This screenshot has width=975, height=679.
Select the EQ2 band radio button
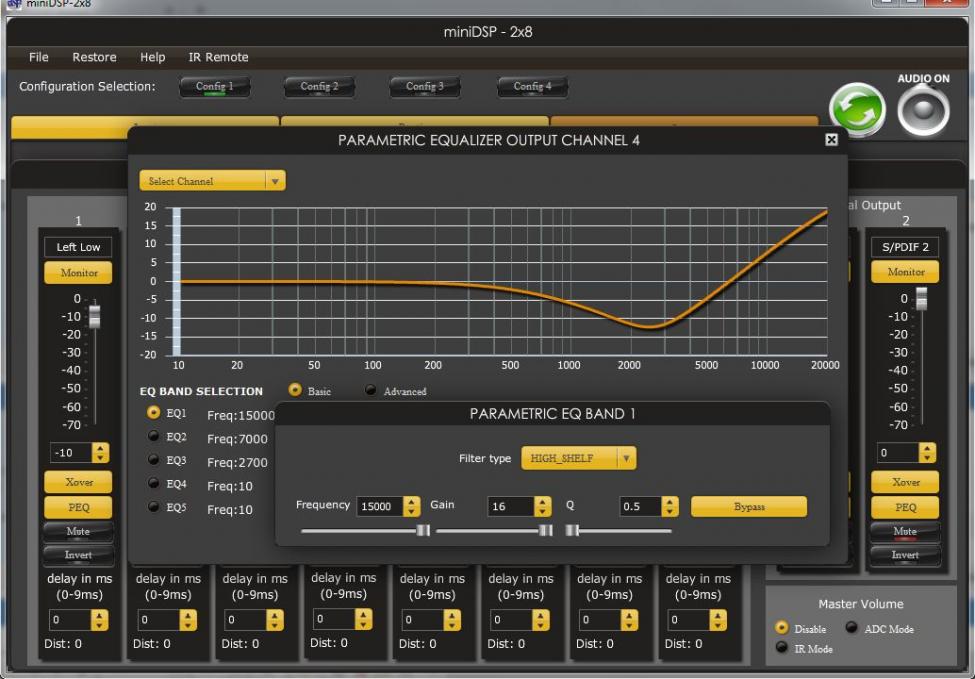point(153,437)
